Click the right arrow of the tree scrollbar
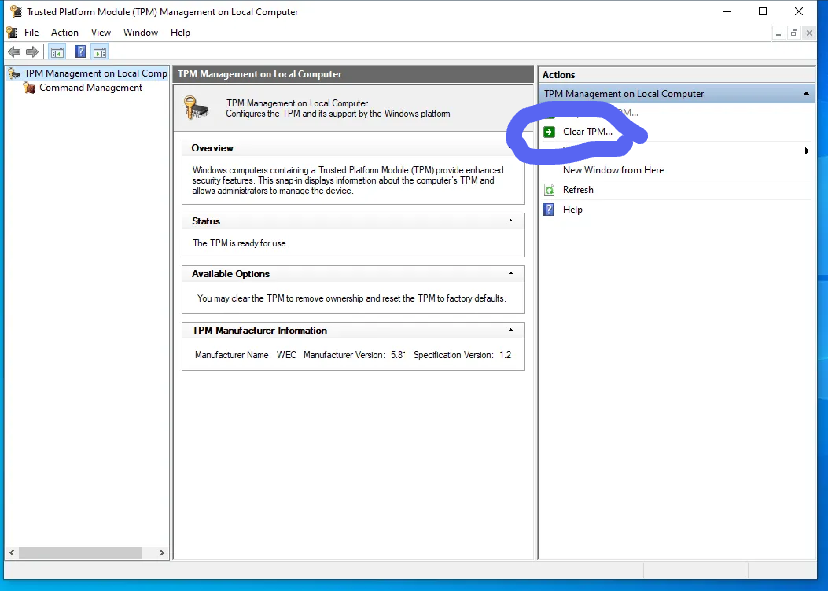 [x=162, y=552]
